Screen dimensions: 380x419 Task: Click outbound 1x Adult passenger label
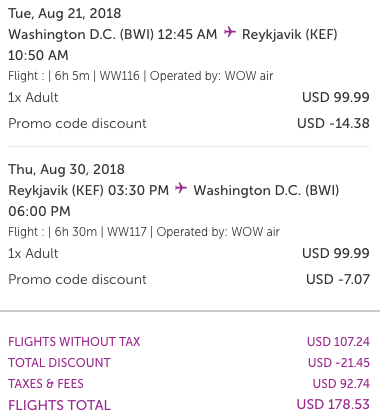pos(33,97)
